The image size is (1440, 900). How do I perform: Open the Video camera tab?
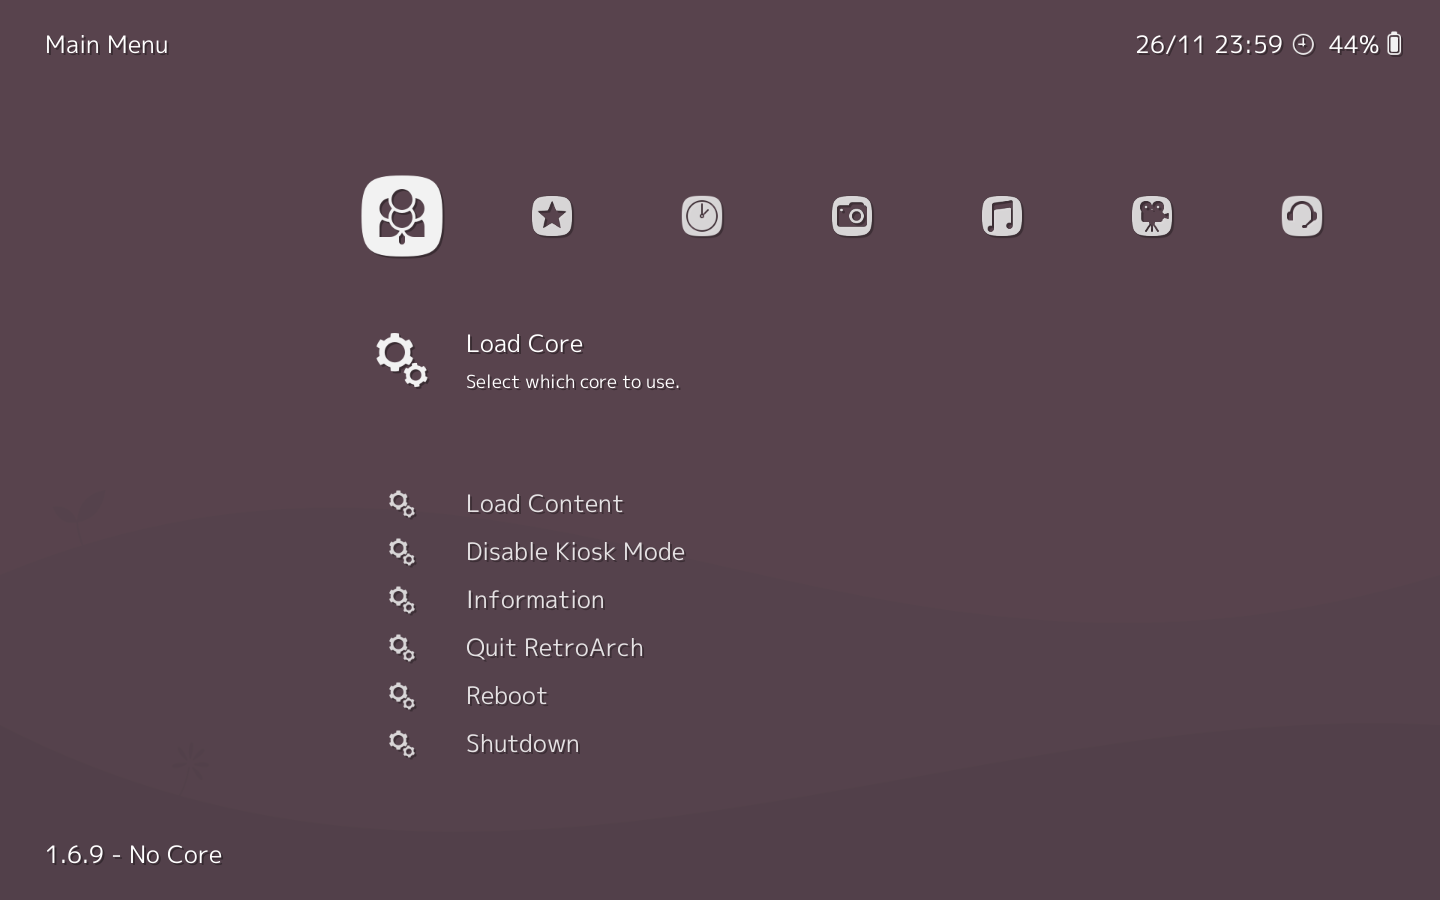pyautogui.click(x=1152, y=216)
